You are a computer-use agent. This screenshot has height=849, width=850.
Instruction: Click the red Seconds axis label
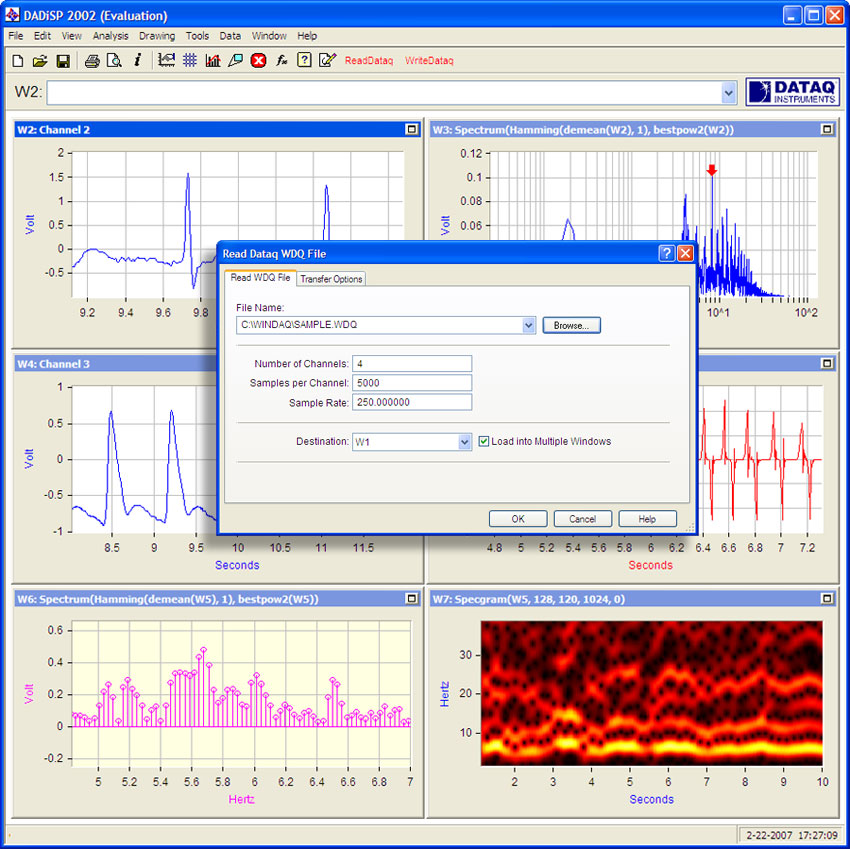point(651,565)
